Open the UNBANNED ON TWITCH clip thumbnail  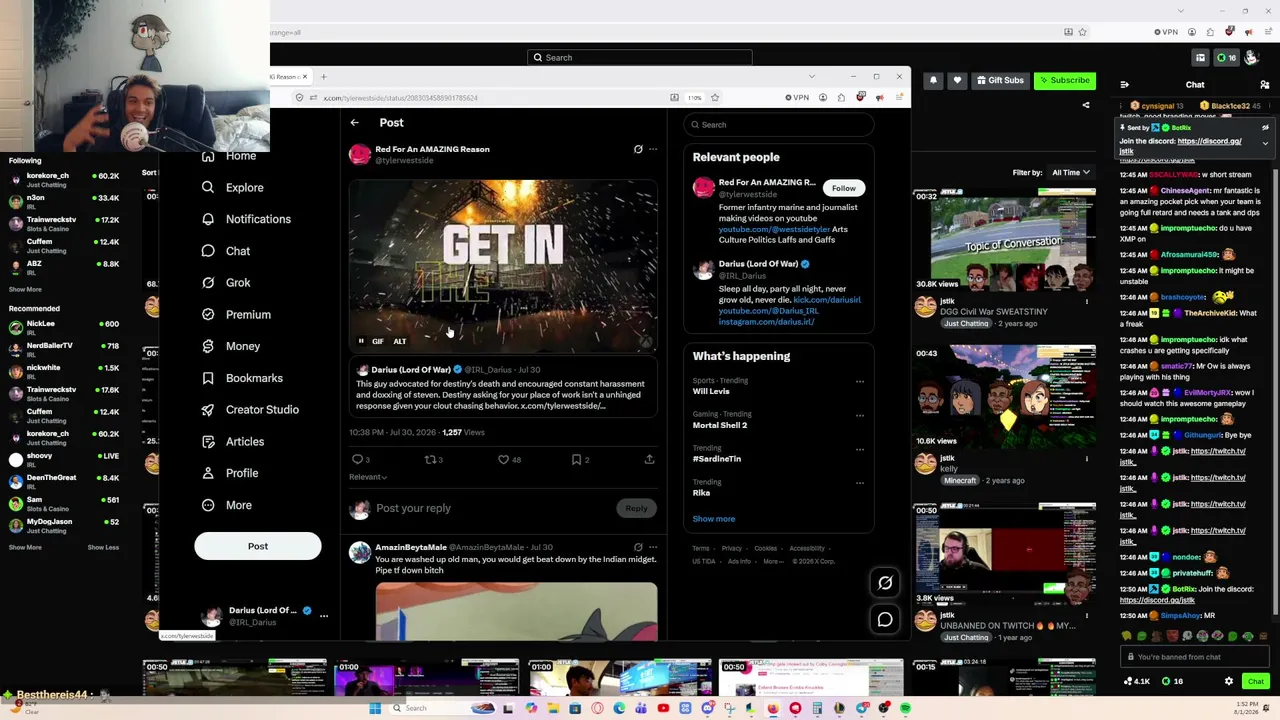[1004, 553]
